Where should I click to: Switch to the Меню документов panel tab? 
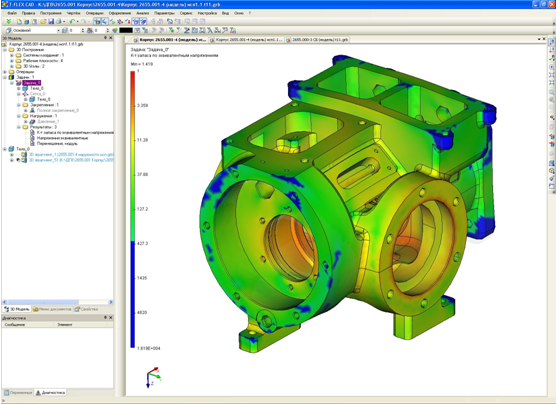tap(52, 309)
